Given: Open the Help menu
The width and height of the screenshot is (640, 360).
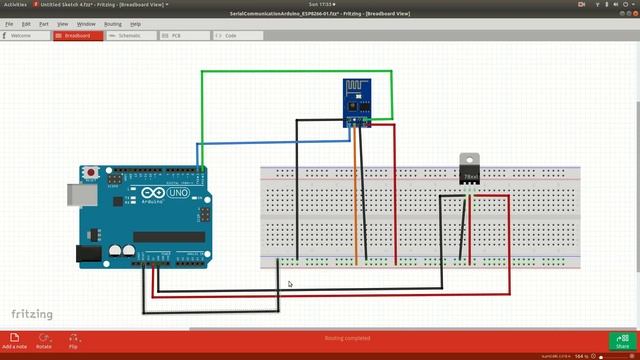Looking at the screenshot, I should point(136,24).
